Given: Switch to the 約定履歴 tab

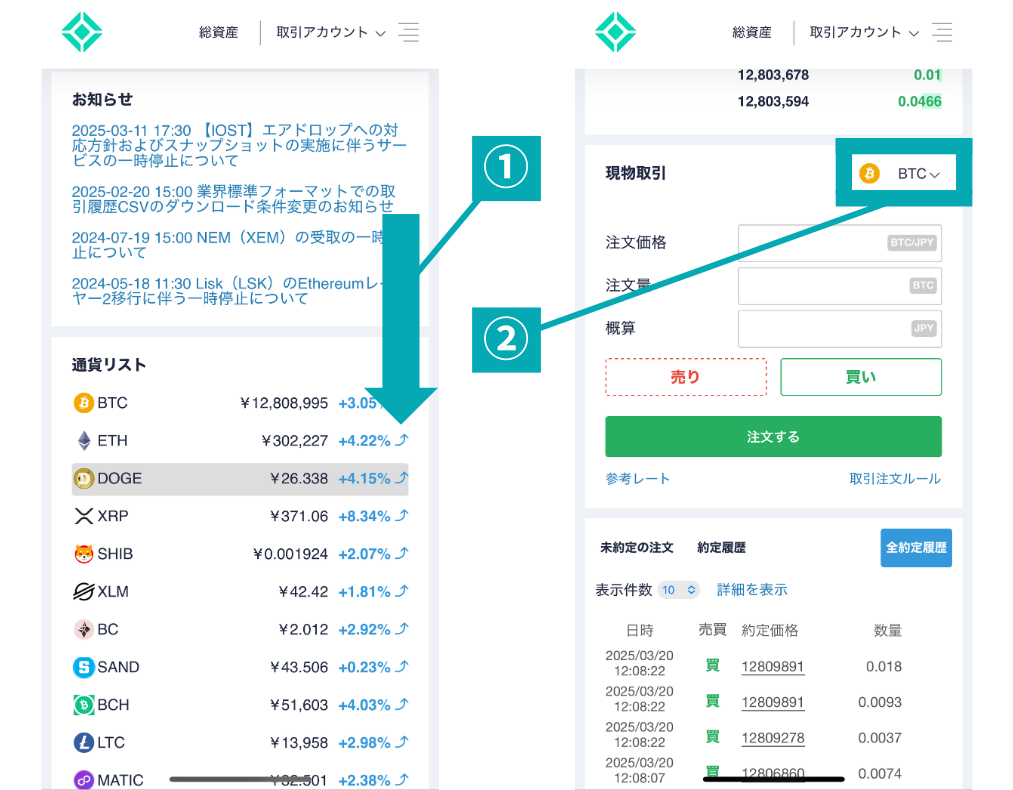Looking at the screenshot, I should click(x=721, y=548).
